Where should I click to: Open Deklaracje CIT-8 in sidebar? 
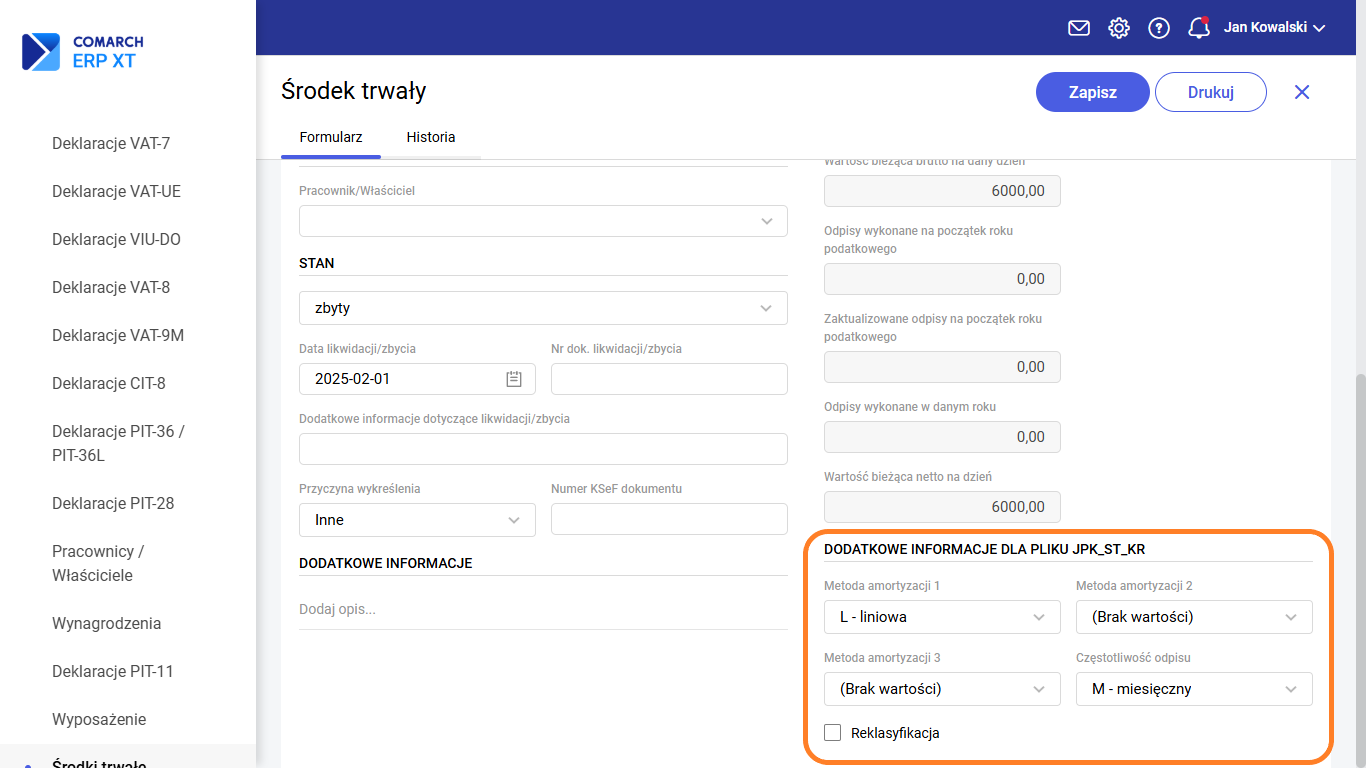(x=109, y=383)
